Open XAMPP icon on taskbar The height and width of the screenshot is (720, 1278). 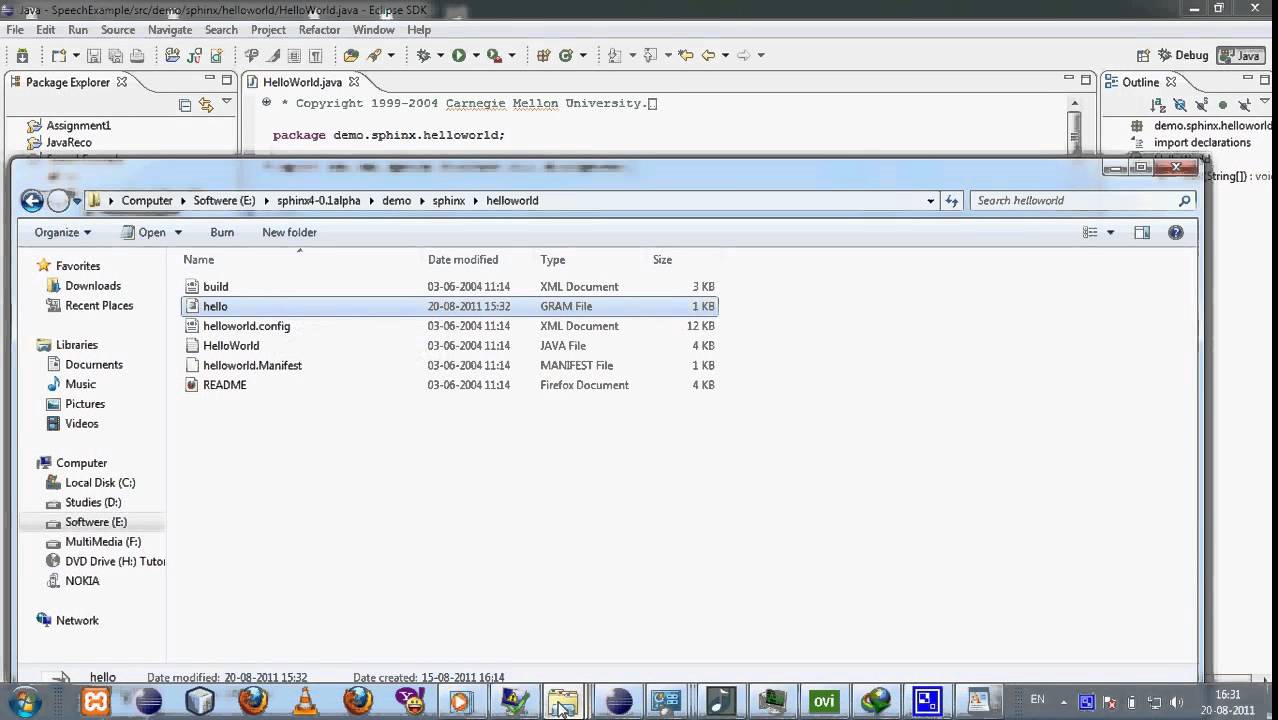click(96, 701)
